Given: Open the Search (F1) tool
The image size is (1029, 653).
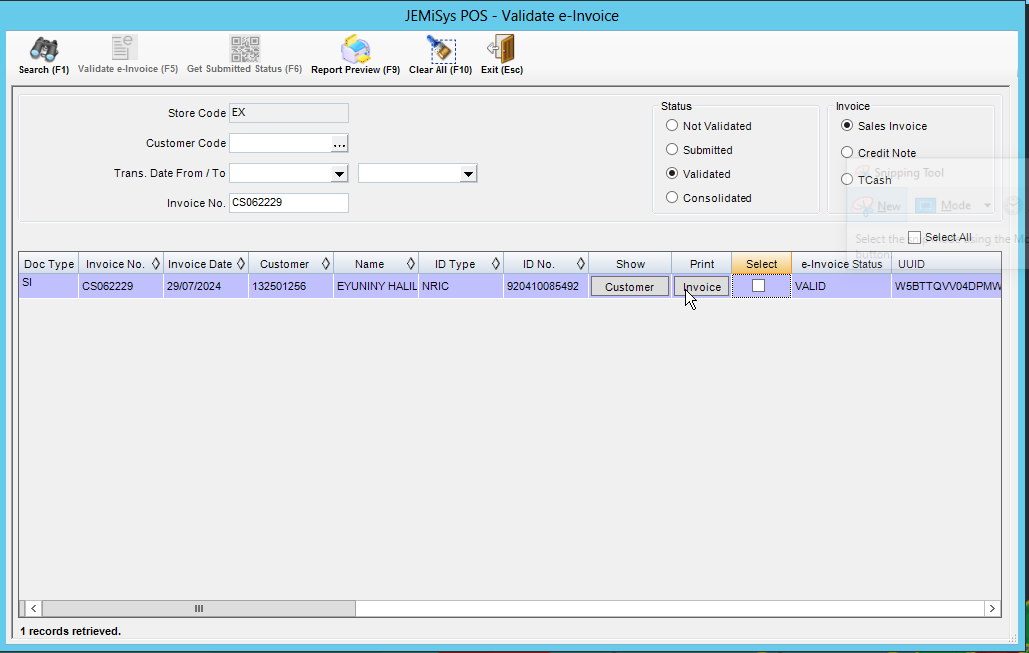Looking at the screenshot, I should coord(42,54).
